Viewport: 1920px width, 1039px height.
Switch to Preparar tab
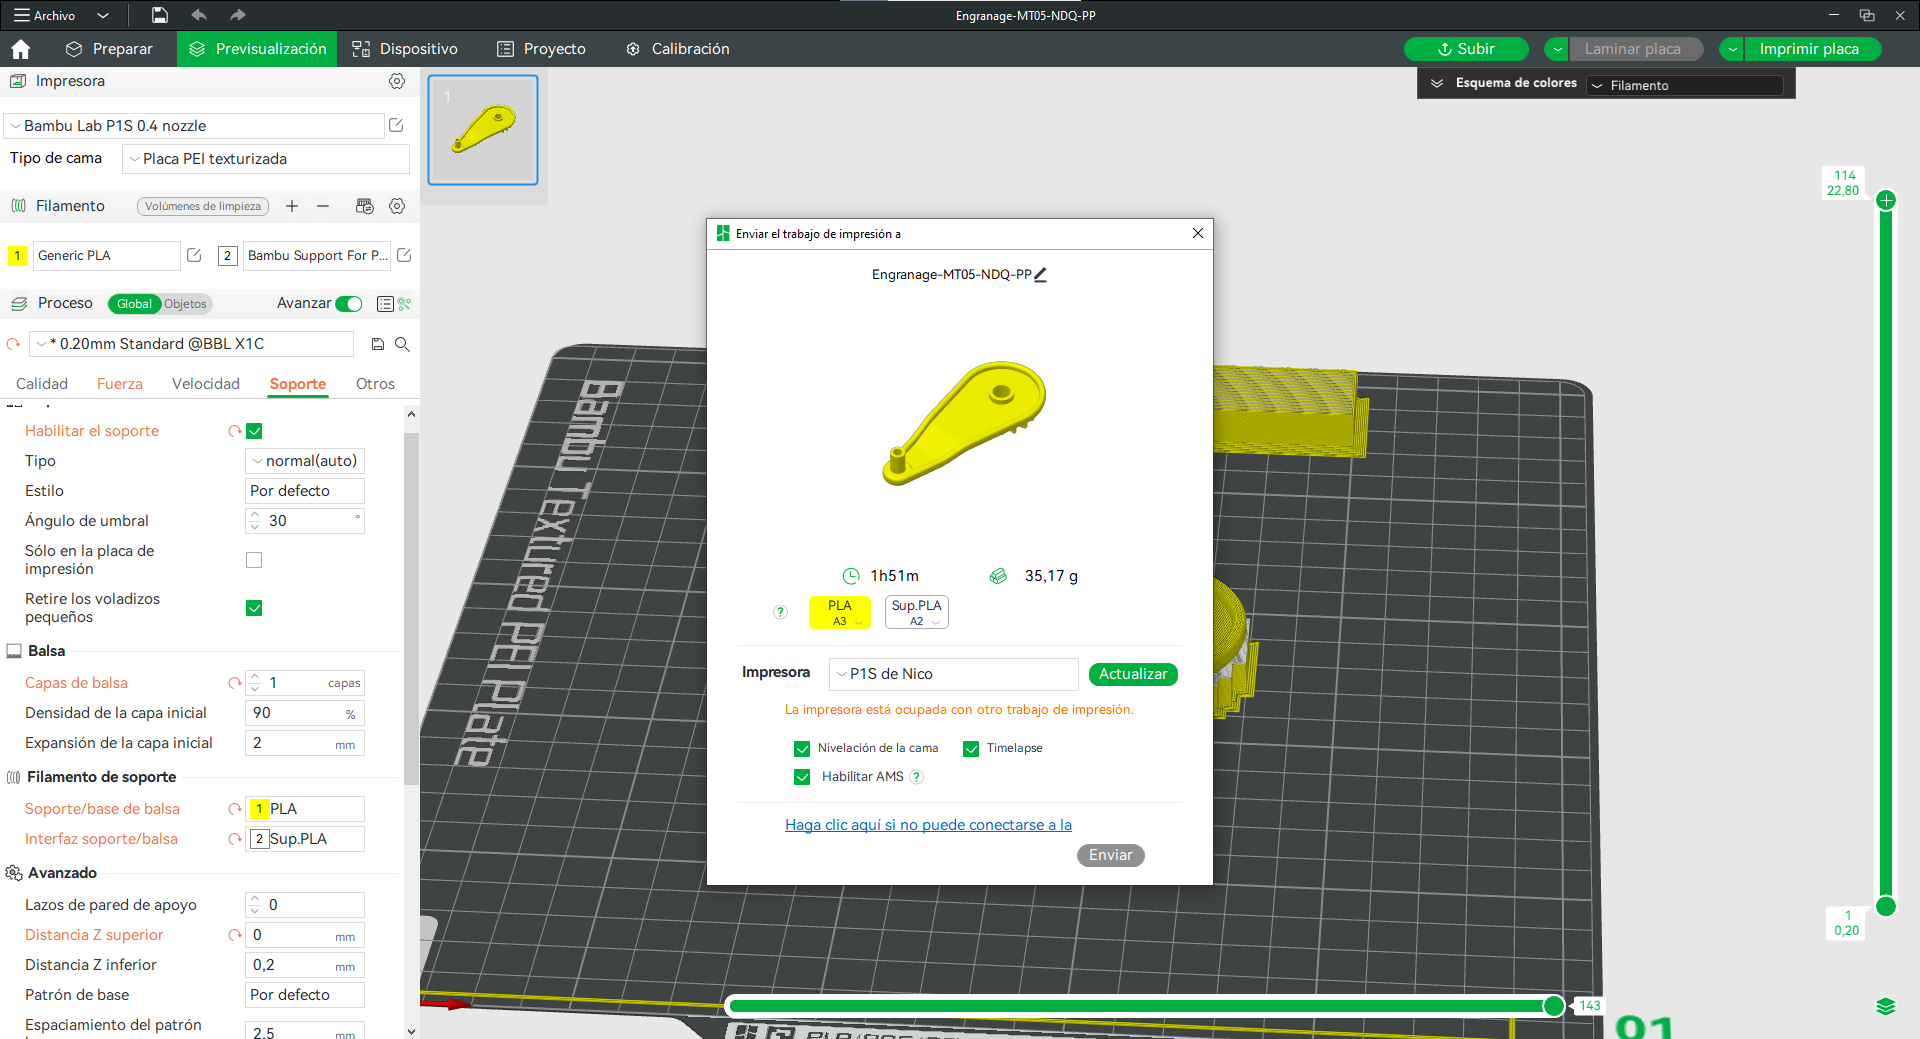pos(109,49)
